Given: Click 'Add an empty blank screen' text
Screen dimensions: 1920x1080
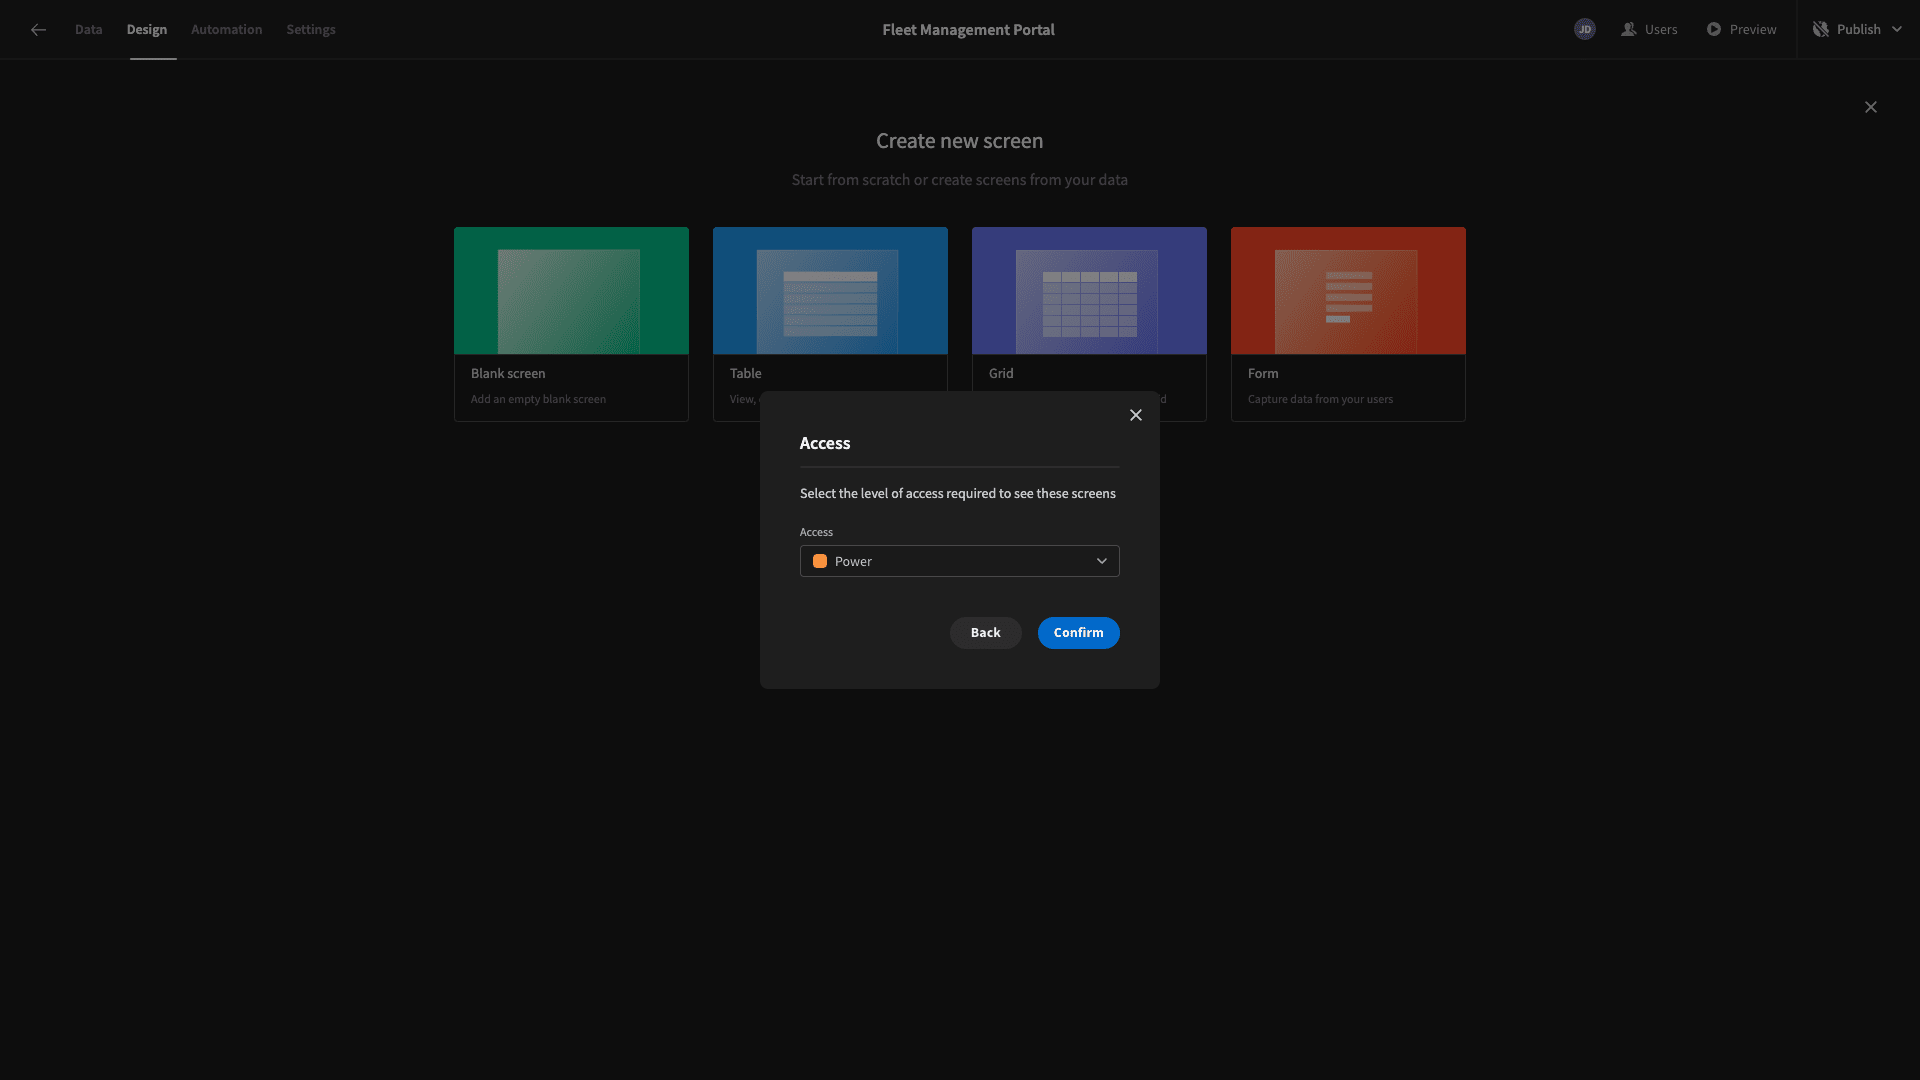Looking at the screenshot, I should (538, 400).
